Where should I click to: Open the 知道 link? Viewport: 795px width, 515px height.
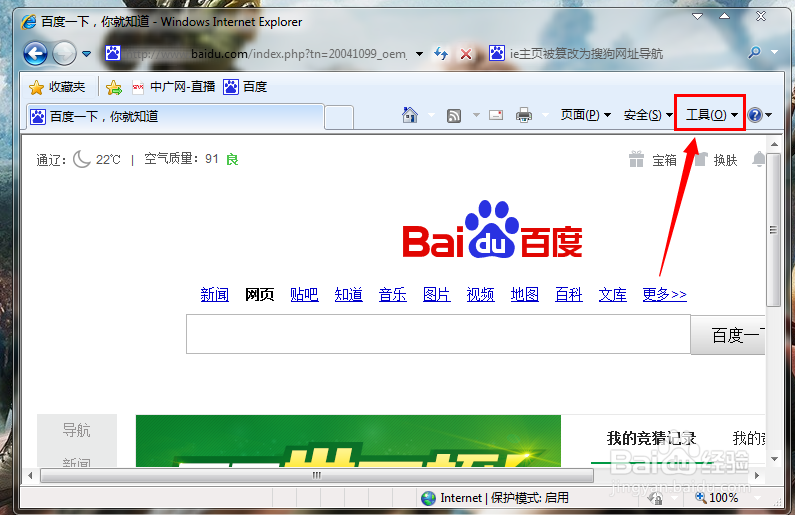click(348, 295)
